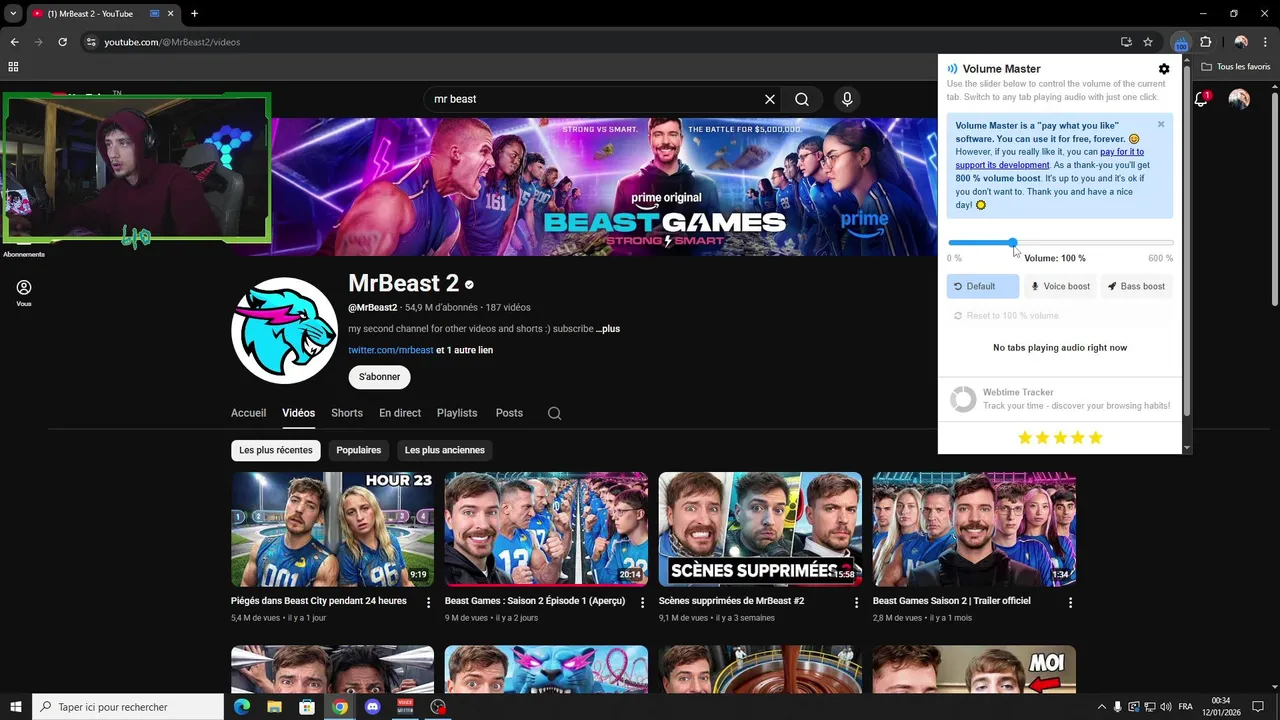Filter by Les plus récentes
This screenshot has width=1280, height=720.
click(276, 450)
